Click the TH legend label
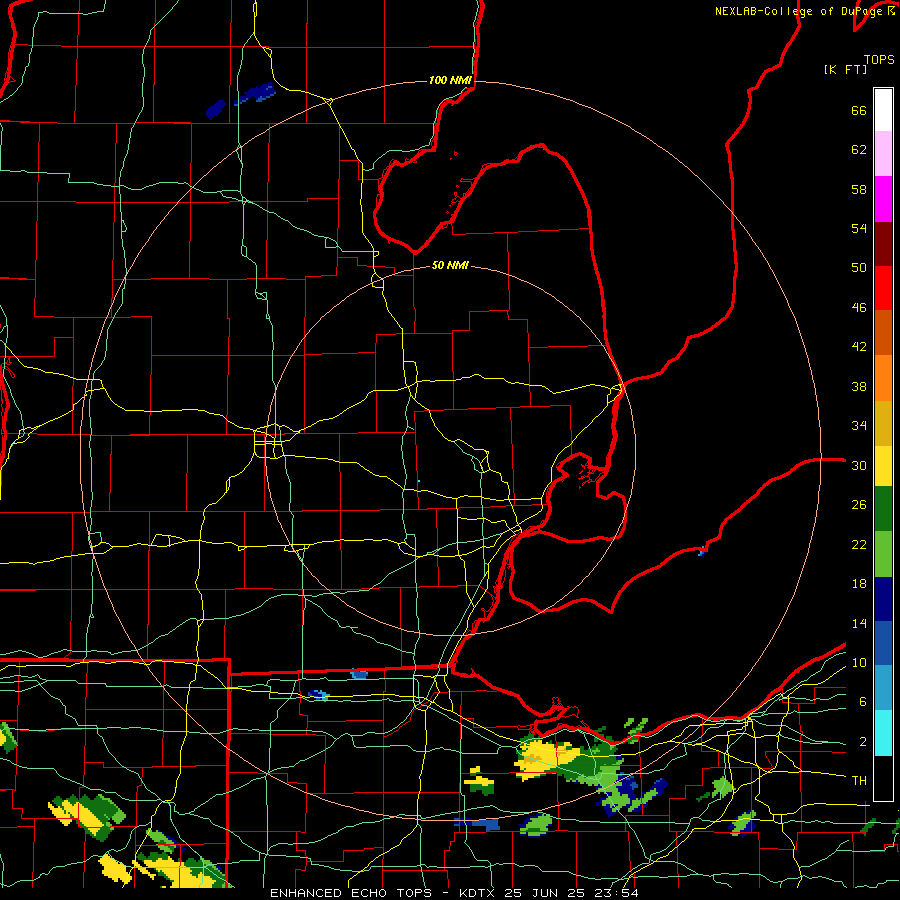This screenshot has height=900, width=900. [859, 781]
